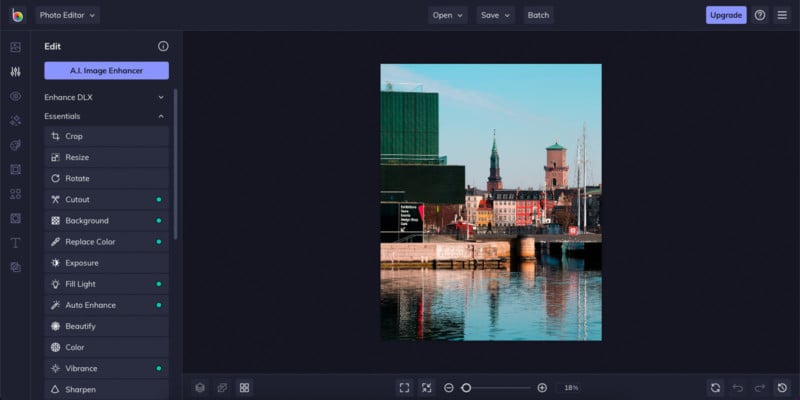Select the Exposure option
800x400 pixels.
point(106,263)
